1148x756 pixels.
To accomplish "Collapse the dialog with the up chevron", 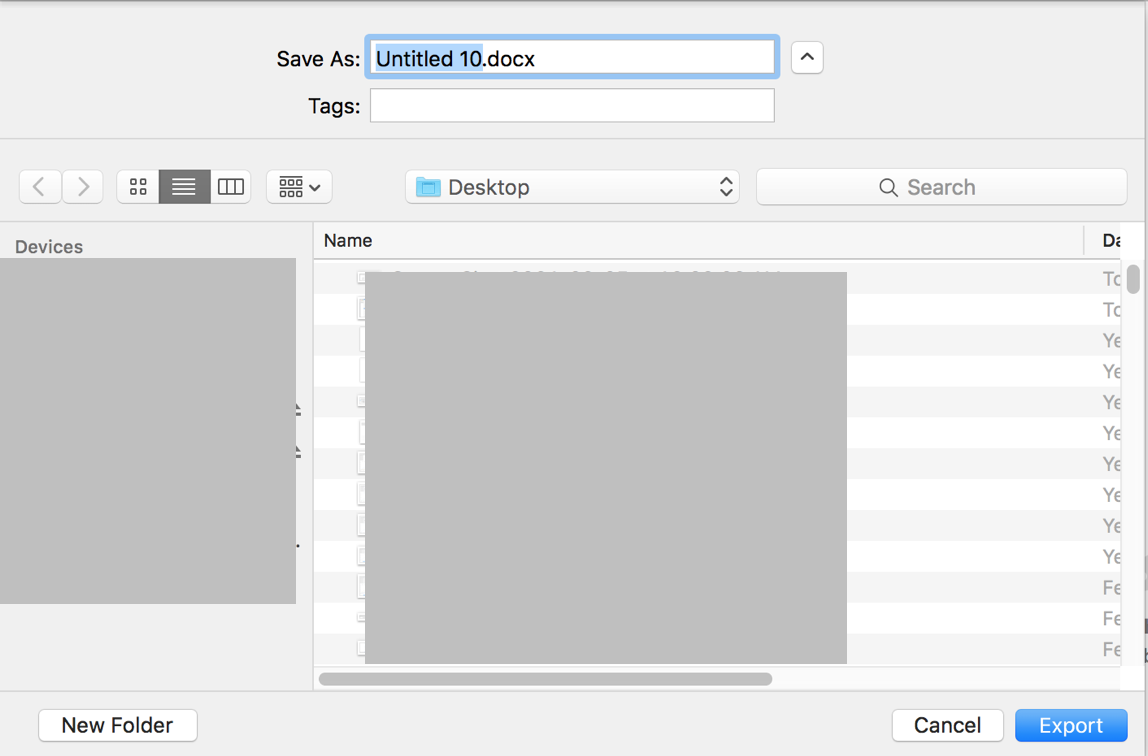I will (807, 57).
